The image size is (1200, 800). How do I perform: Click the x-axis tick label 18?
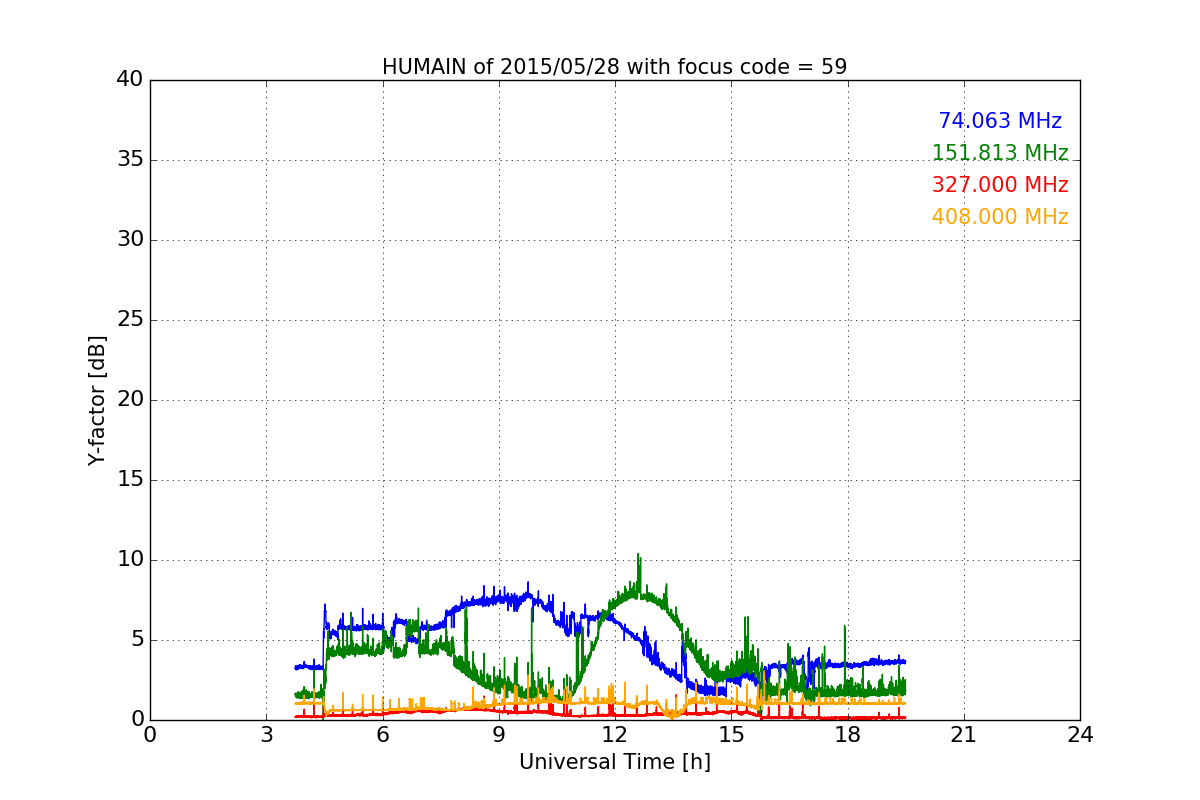848,735
